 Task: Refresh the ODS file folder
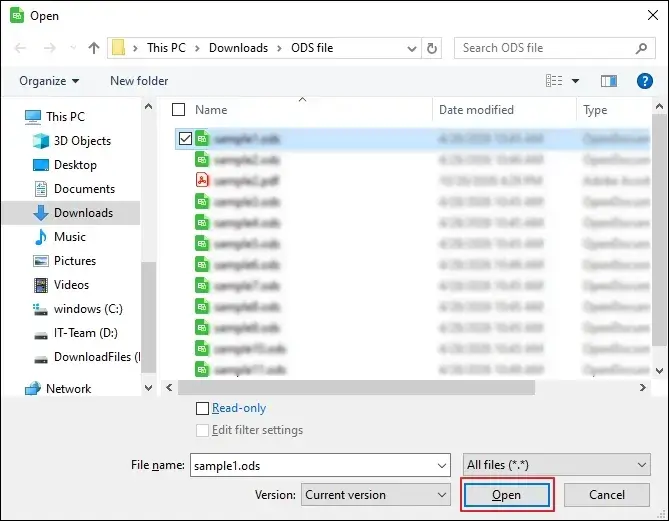[x=432, y=48]
